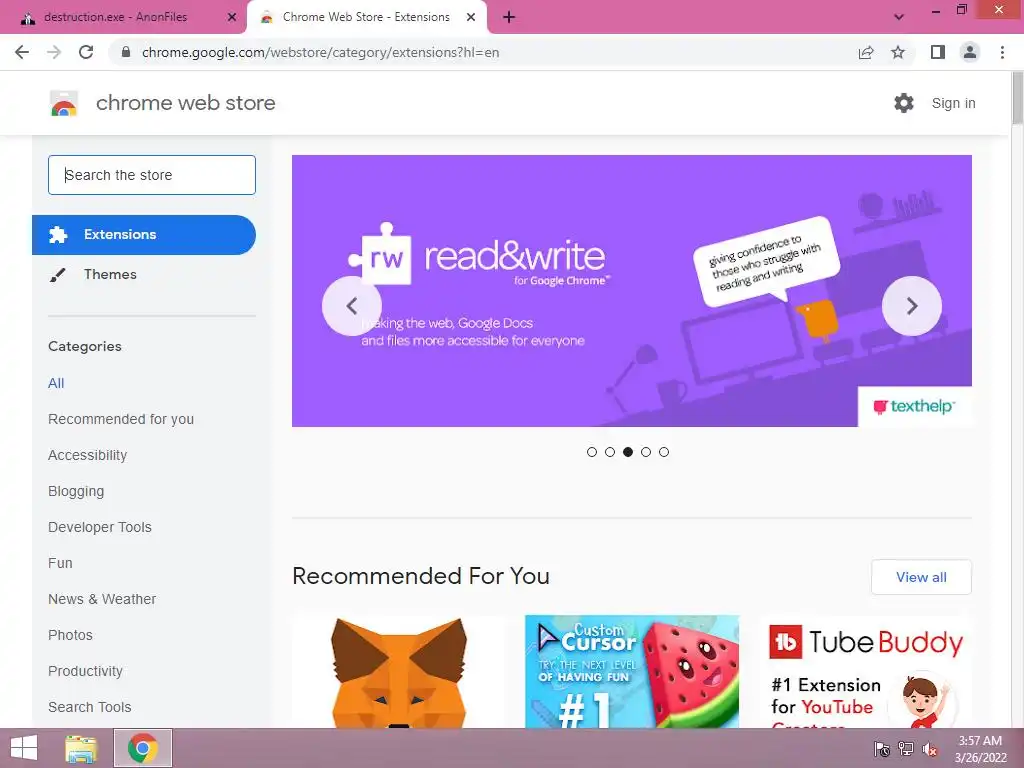Bookmark this tab with the star icon
The height and width of the screenshot is (768, 1024).
point(898,52)
